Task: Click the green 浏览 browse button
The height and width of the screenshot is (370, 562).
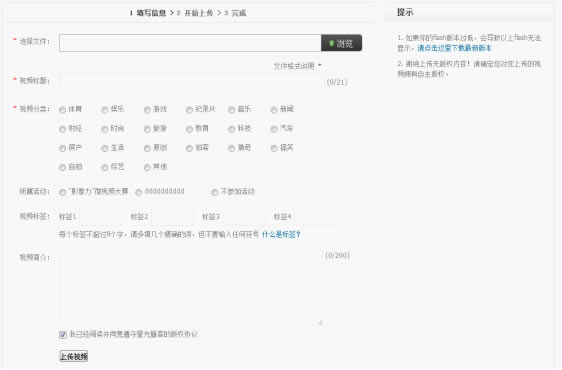Action: [341, 43]
